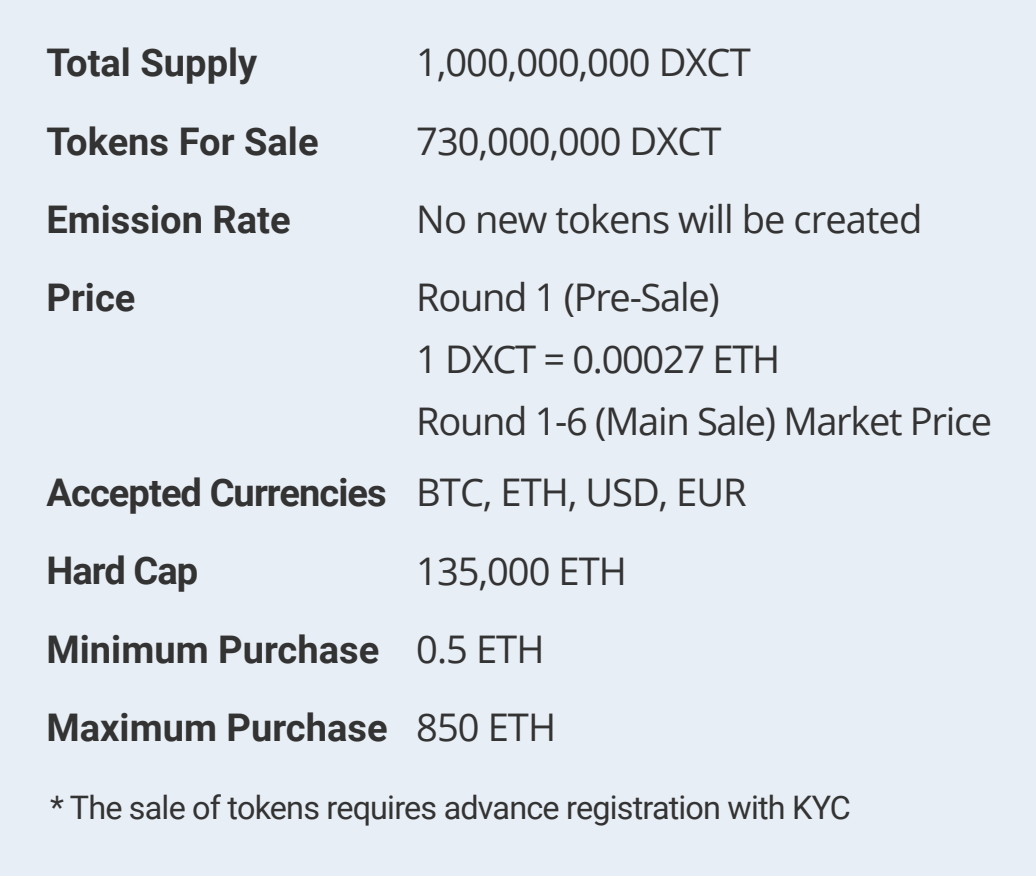This screenshot has width=1036, height=876.
Task: Click the Maximum Purchase label
Action: [x=216, y=727]
